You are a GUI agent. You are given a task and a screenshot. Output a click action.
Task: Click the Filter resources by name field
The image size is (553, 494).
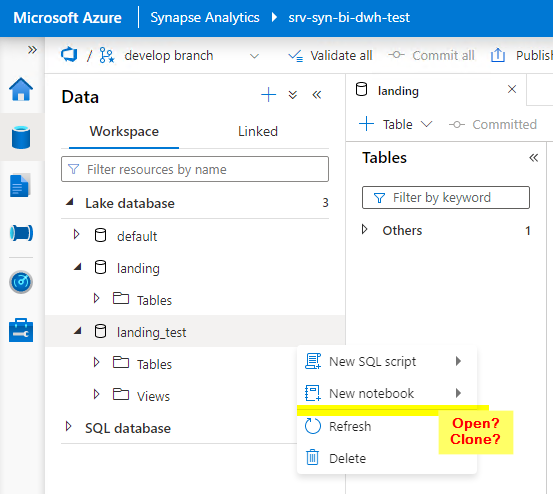click(195, 169)
